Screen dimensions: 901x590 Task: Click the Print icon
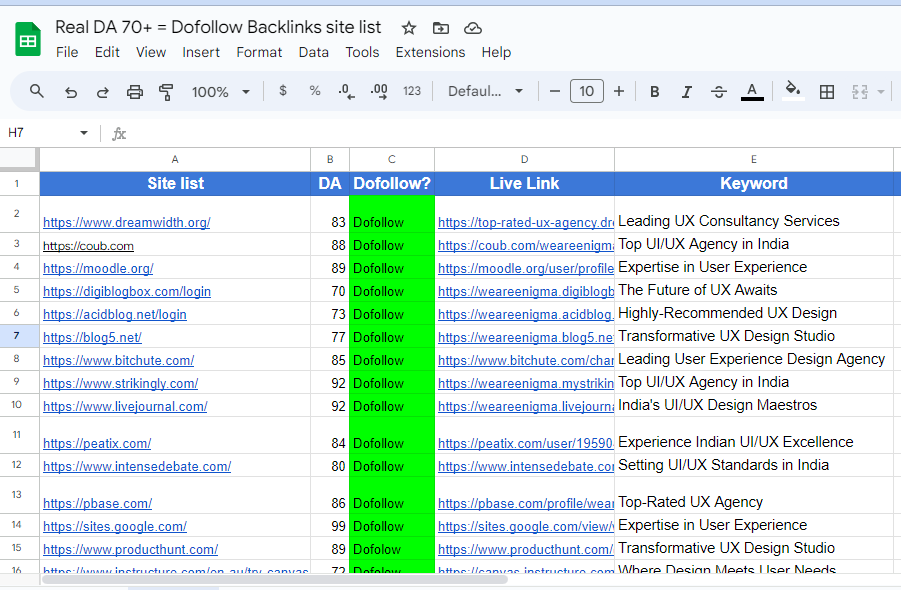point(134,91)
